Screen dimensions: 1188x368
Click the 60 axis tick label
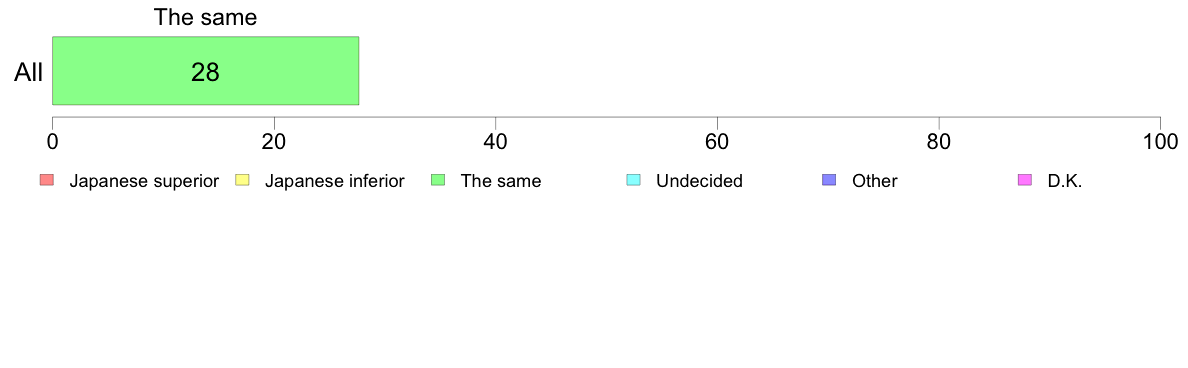pyautogui.click(x=717, y=142)
